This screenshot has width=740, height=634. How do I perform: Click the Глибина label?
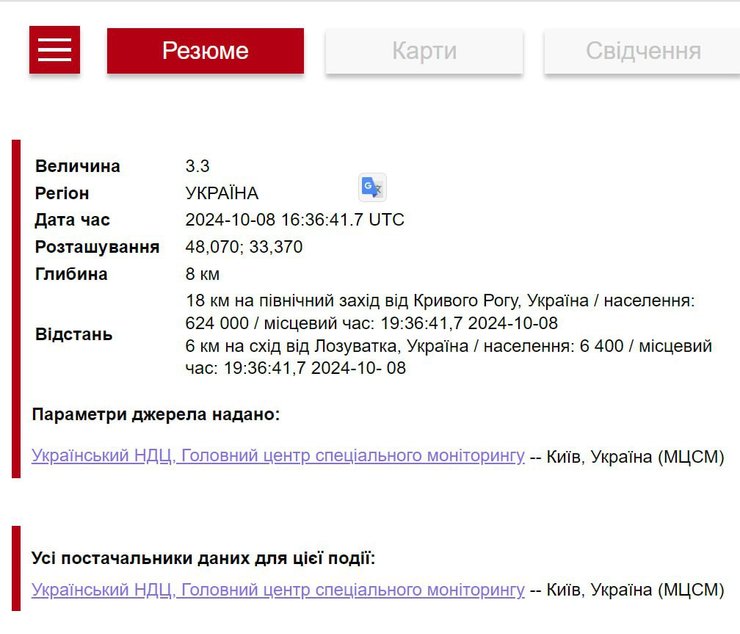pos(71,274)
